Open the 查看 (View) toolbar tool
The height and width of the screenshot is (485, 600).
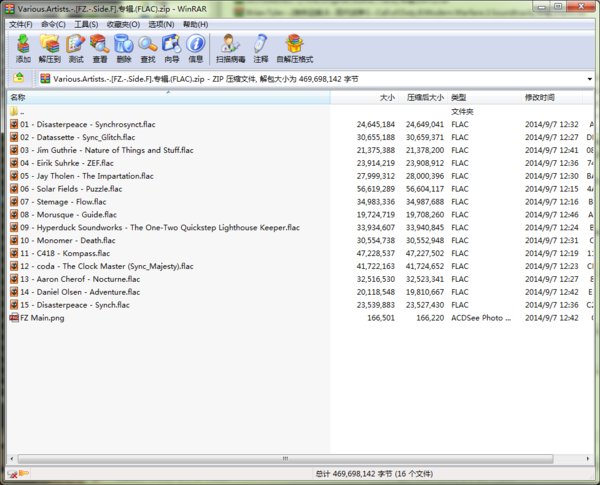point(100,48)
